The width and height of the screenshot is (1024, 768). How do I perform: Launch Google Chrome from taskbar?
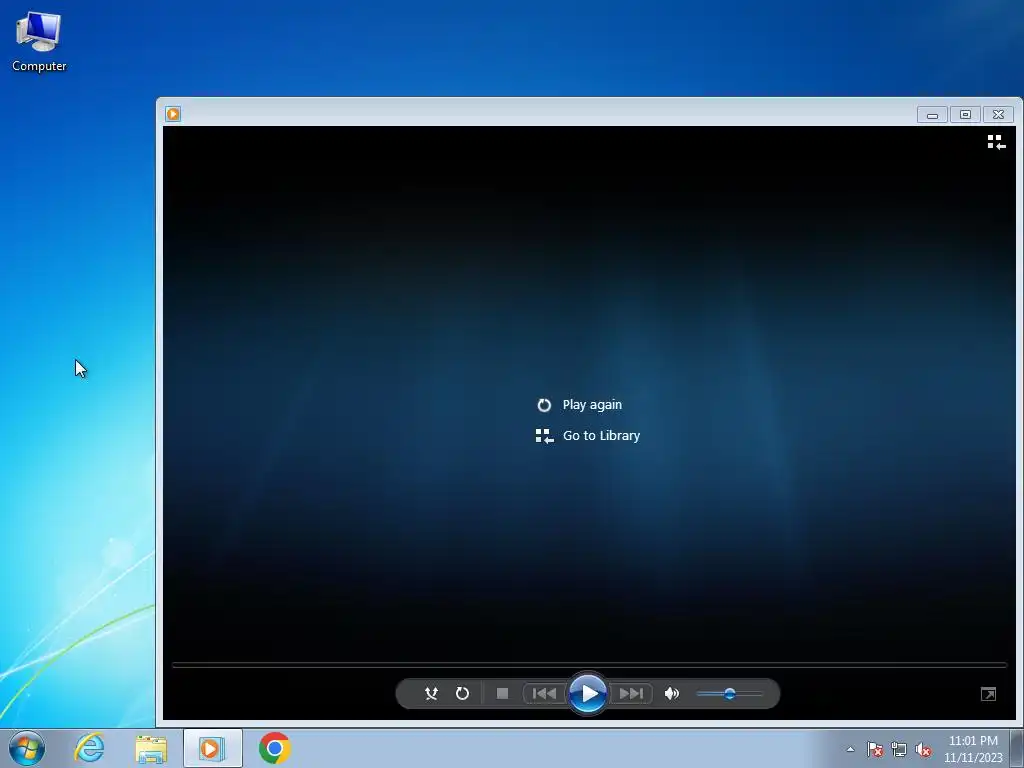click(274, 748)
